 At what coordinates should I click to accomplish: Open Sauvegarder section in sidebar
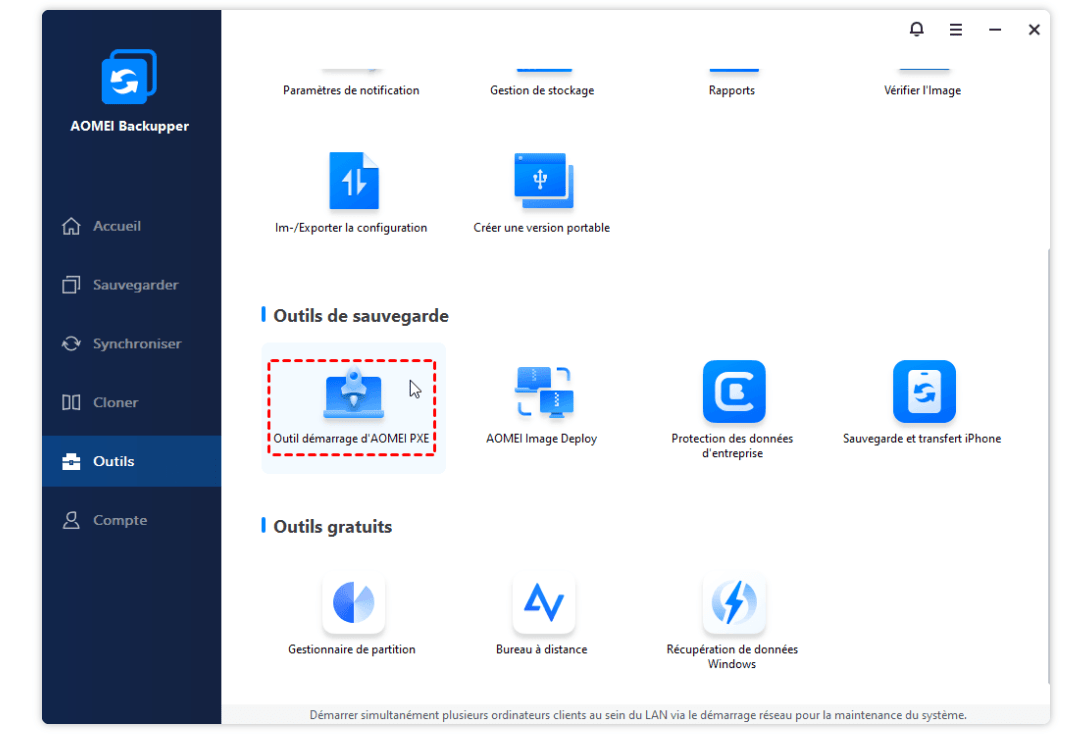click(x=132, y=285)
